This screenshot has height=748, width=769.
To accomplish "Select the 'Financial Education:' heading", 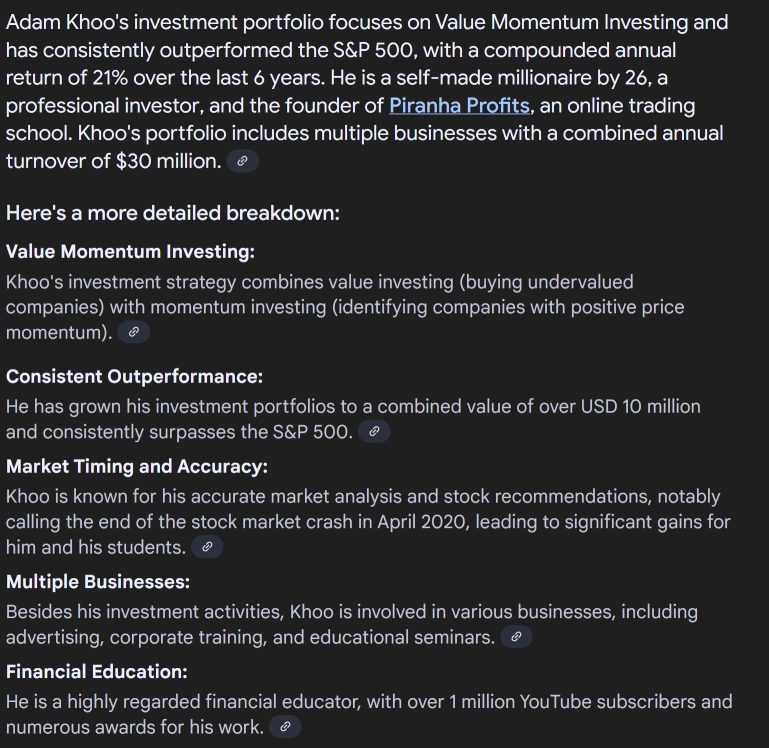I will coord(97,671).
